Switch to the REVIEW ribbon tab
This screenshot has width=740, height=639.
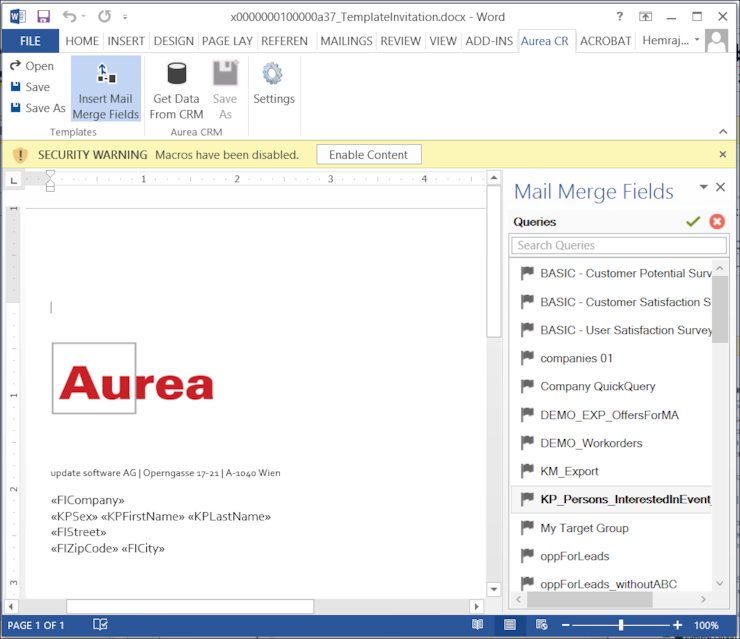401,41
